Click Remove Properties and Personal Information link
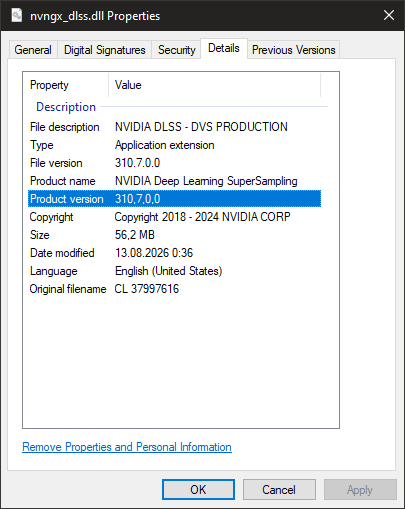405x509 pixels. tap(127, 447)
